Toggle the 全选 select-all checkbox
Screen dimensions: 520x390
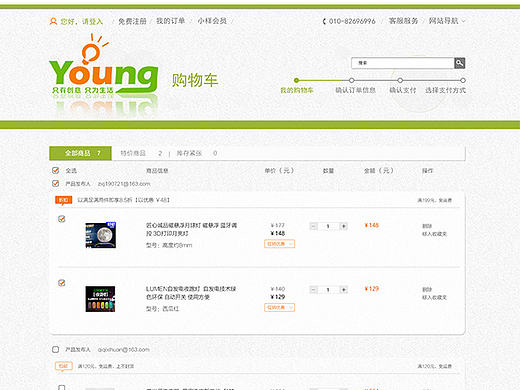pyautogui.click(x=56, y=171)
